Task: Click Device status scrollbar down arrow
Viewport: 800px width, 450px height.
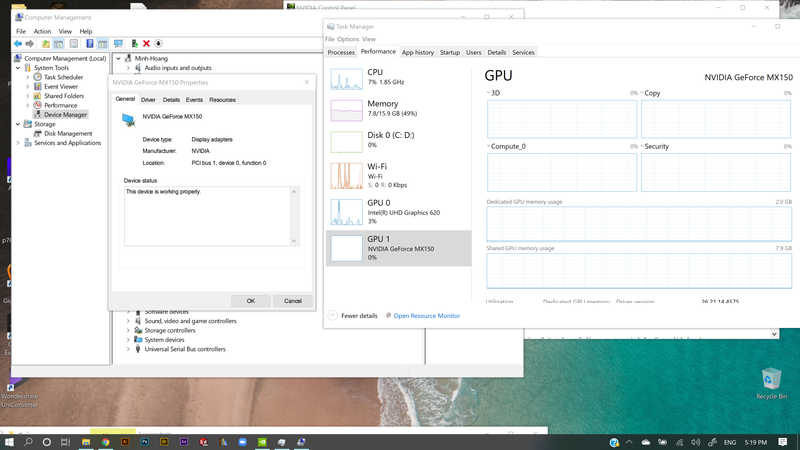Action: pyautogui.click(x=294, y=241)
